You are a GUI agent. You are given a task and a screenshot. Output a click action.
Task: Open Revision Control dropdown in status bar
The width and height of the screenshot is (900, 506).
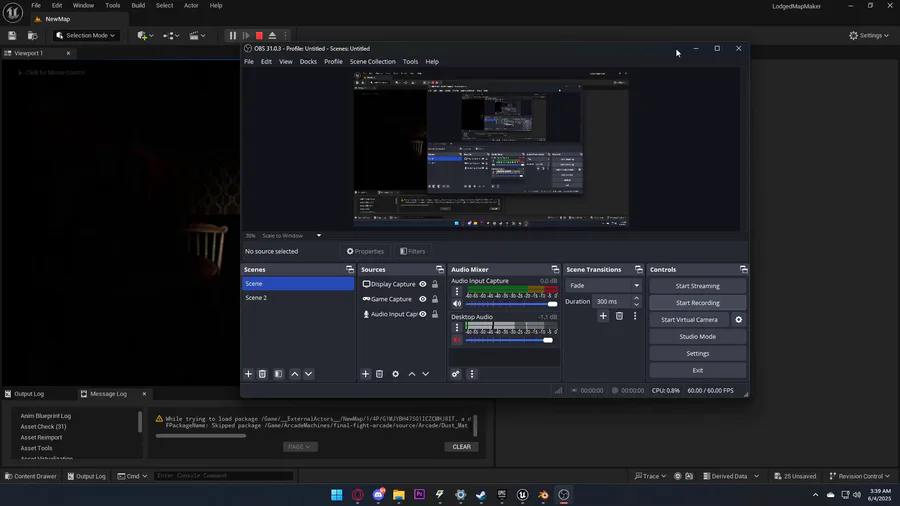[x=859, y=476]
